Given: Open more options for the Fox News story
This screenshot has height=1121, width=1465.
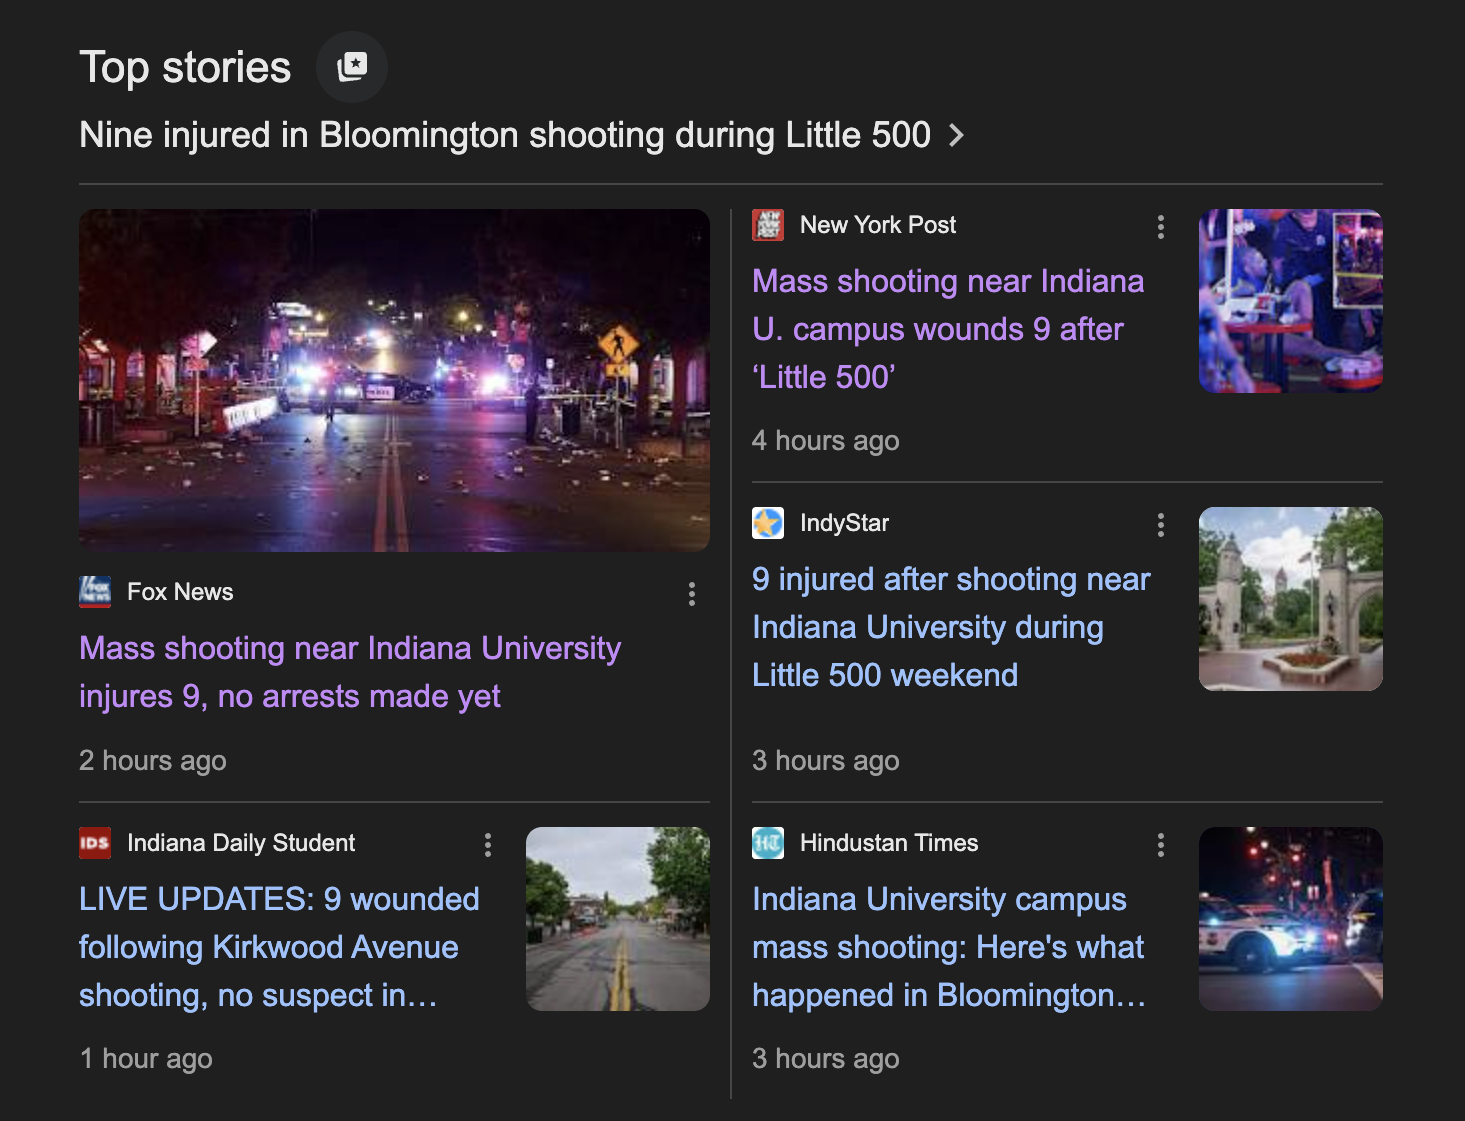Looking at the screenshot, I should pos(692,594).
